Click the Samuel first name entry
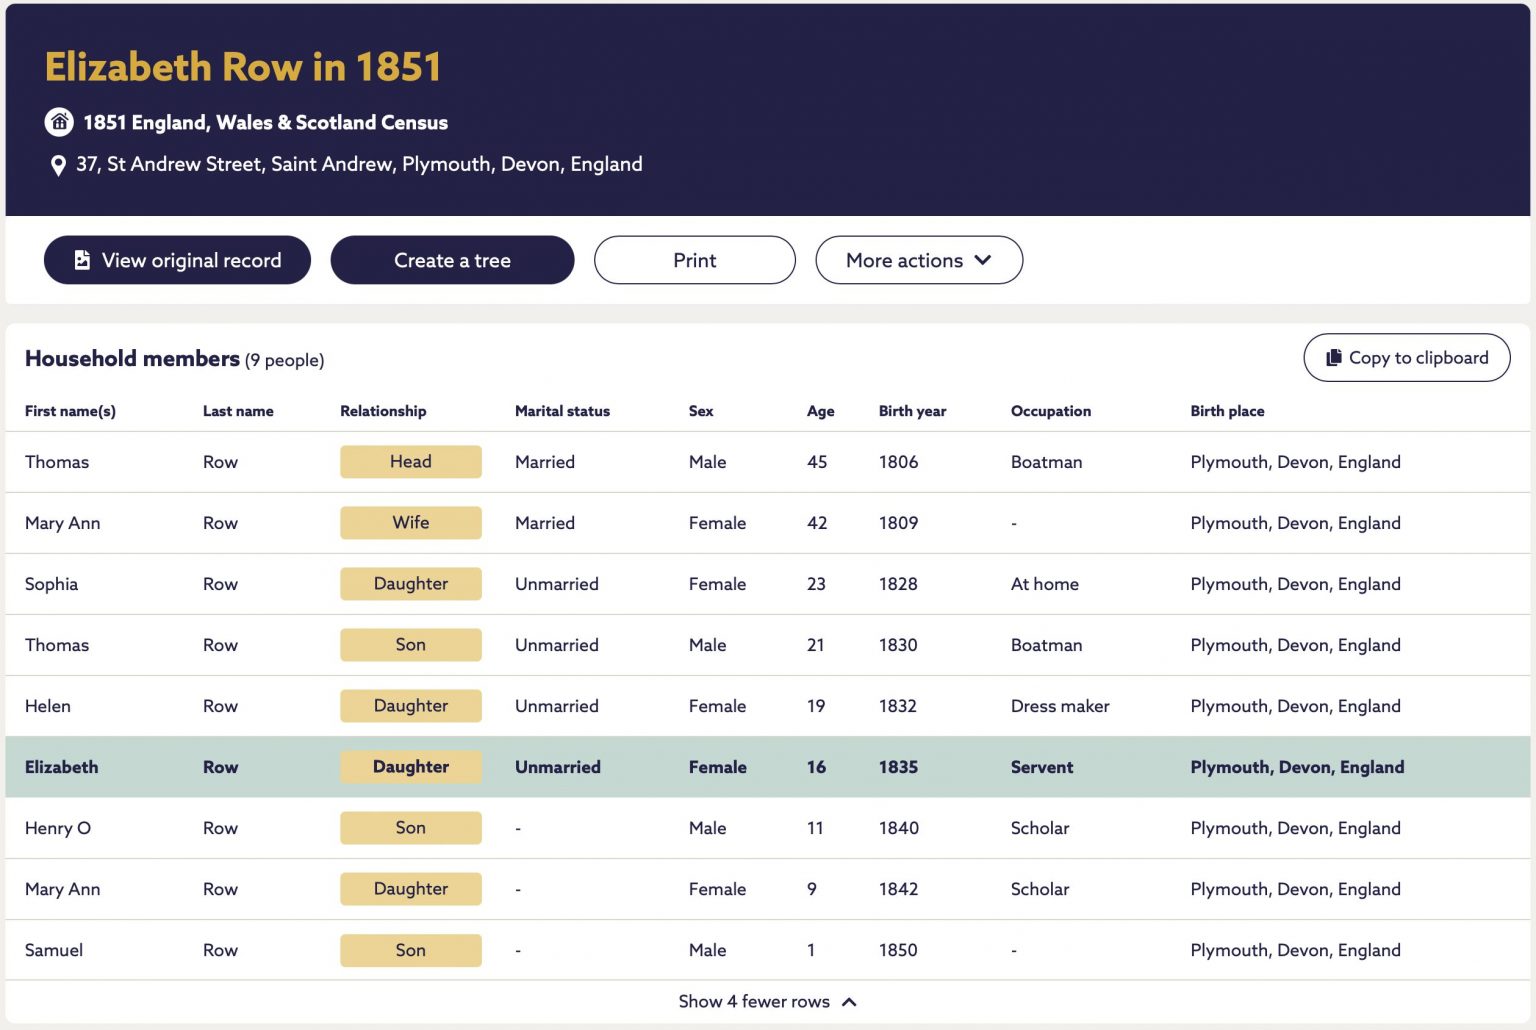 coord(54,950)
